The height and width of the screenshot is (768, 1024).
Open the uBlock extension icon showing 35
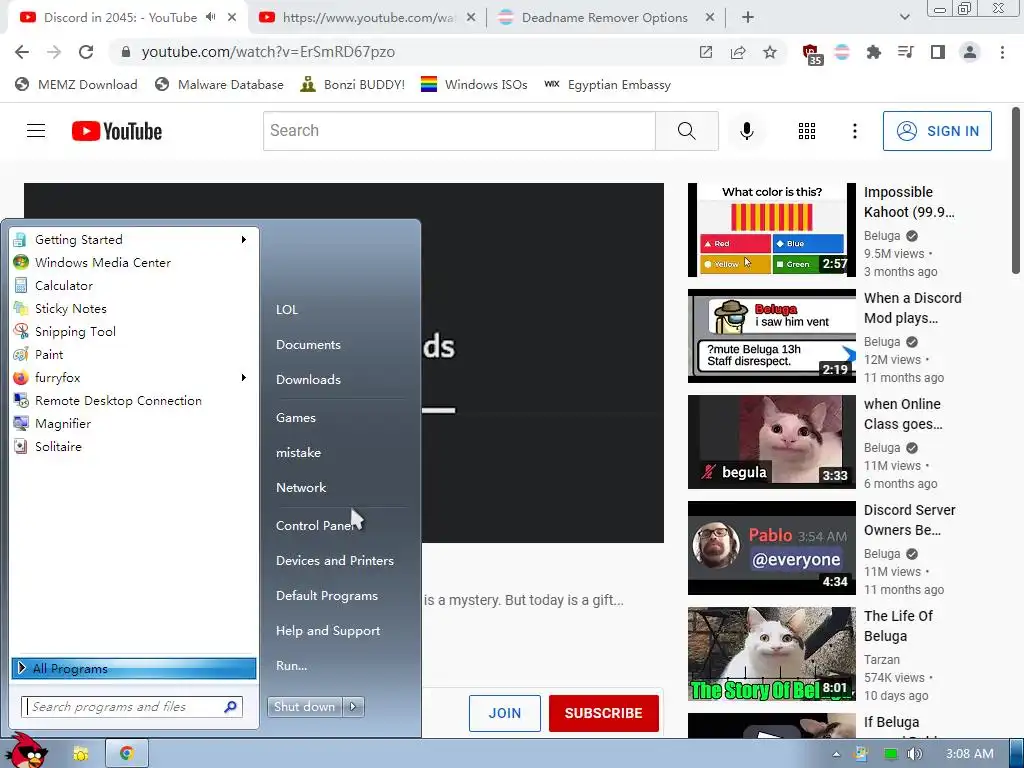[x=812, y=54]
